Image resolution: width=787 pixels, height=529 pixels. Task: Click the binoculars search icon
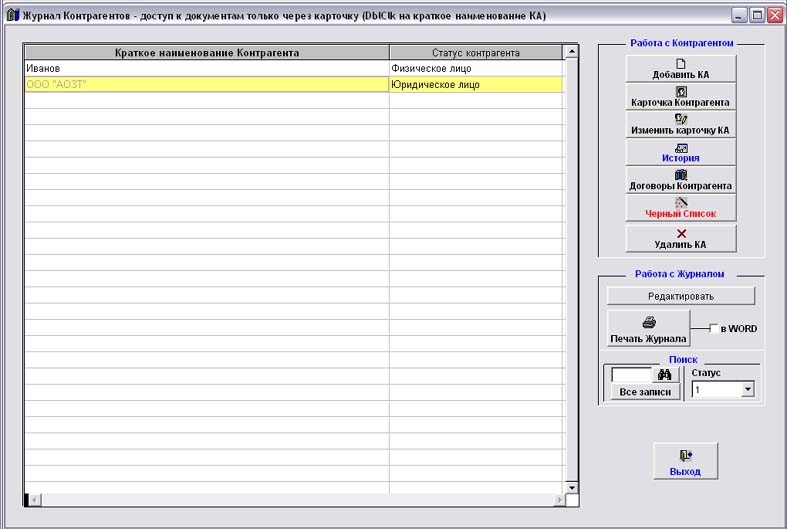click(665, 374)
